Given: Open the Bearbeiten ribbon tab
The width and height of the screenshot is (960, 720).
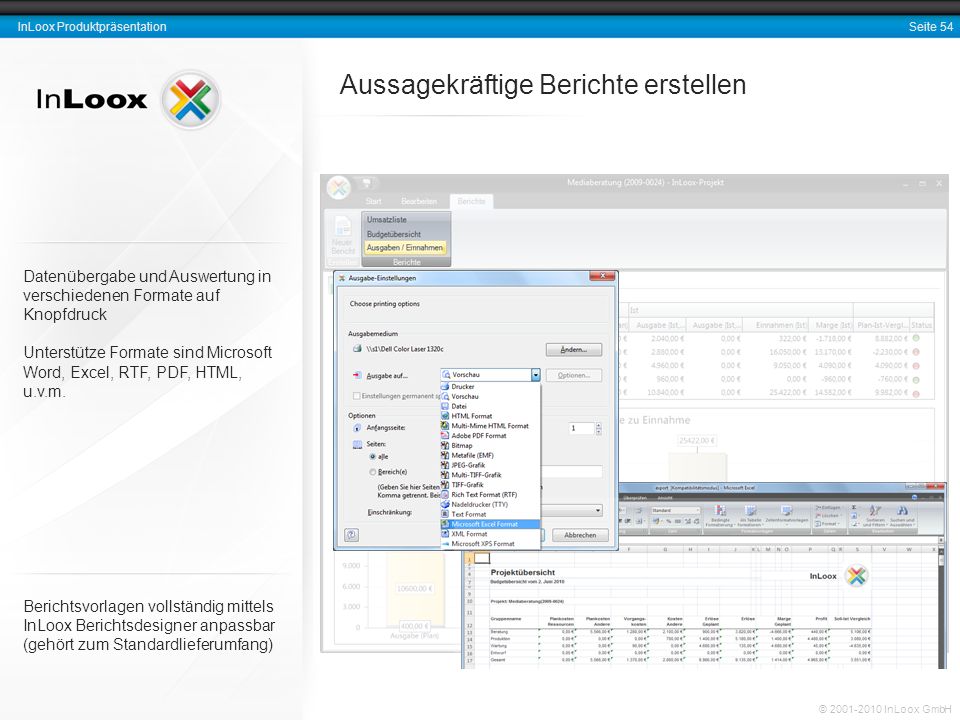Looking at the screenshot, I should (x=419, y=201).
